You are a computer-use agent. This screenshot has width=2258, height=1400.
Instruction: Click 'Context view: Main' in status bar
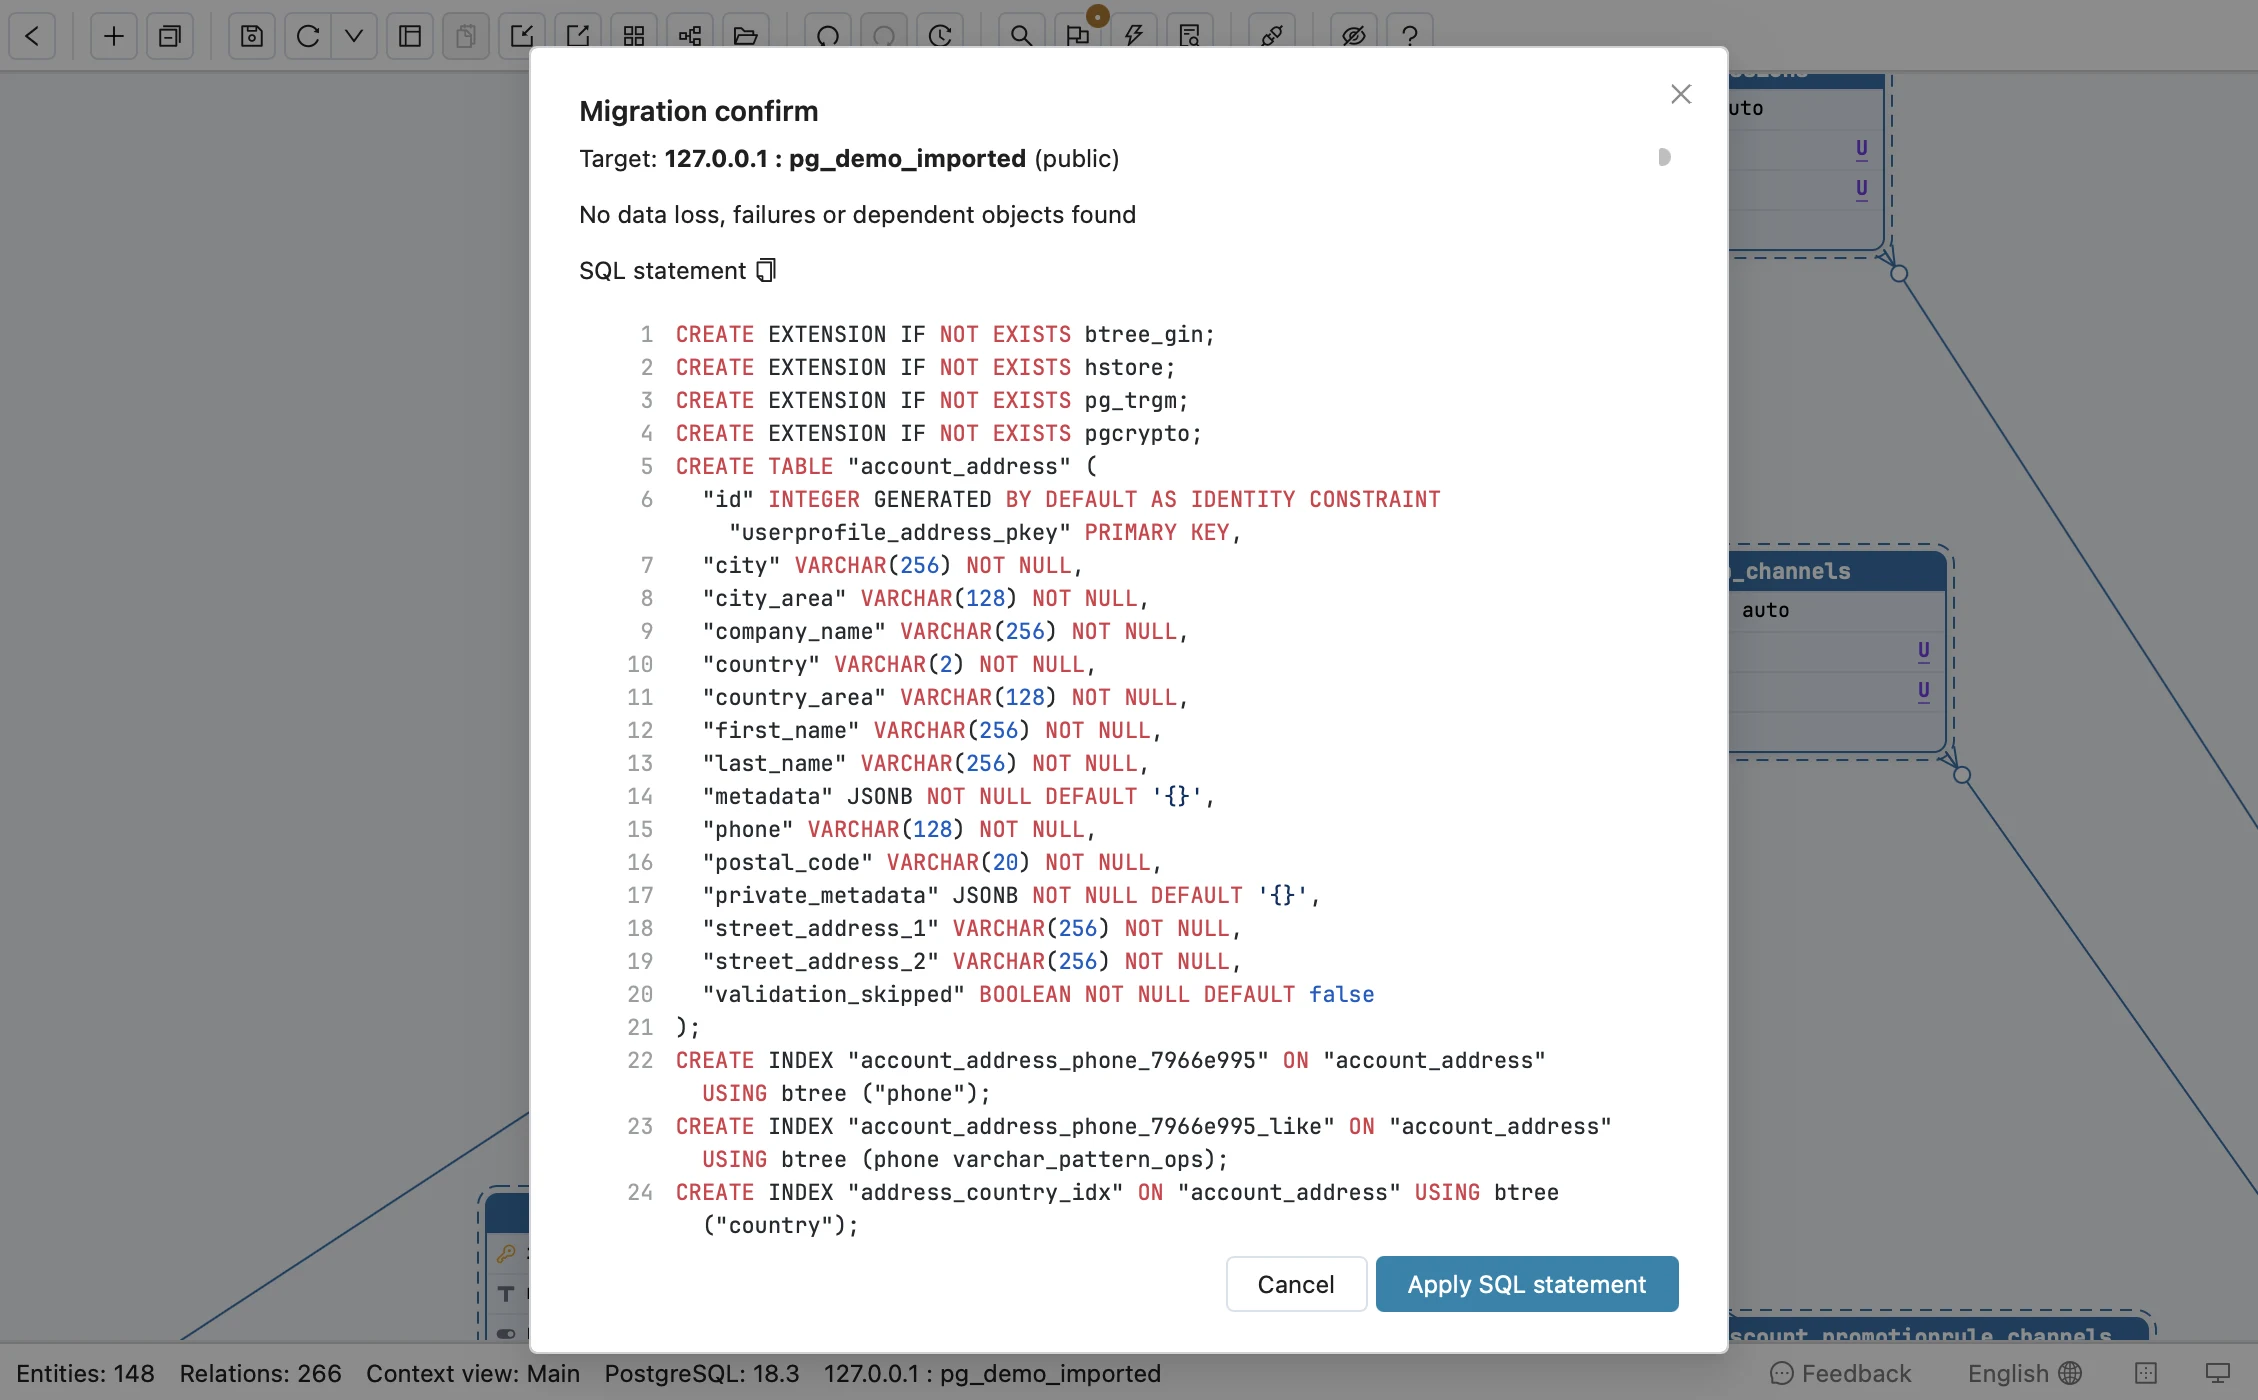pos(473,1373)
